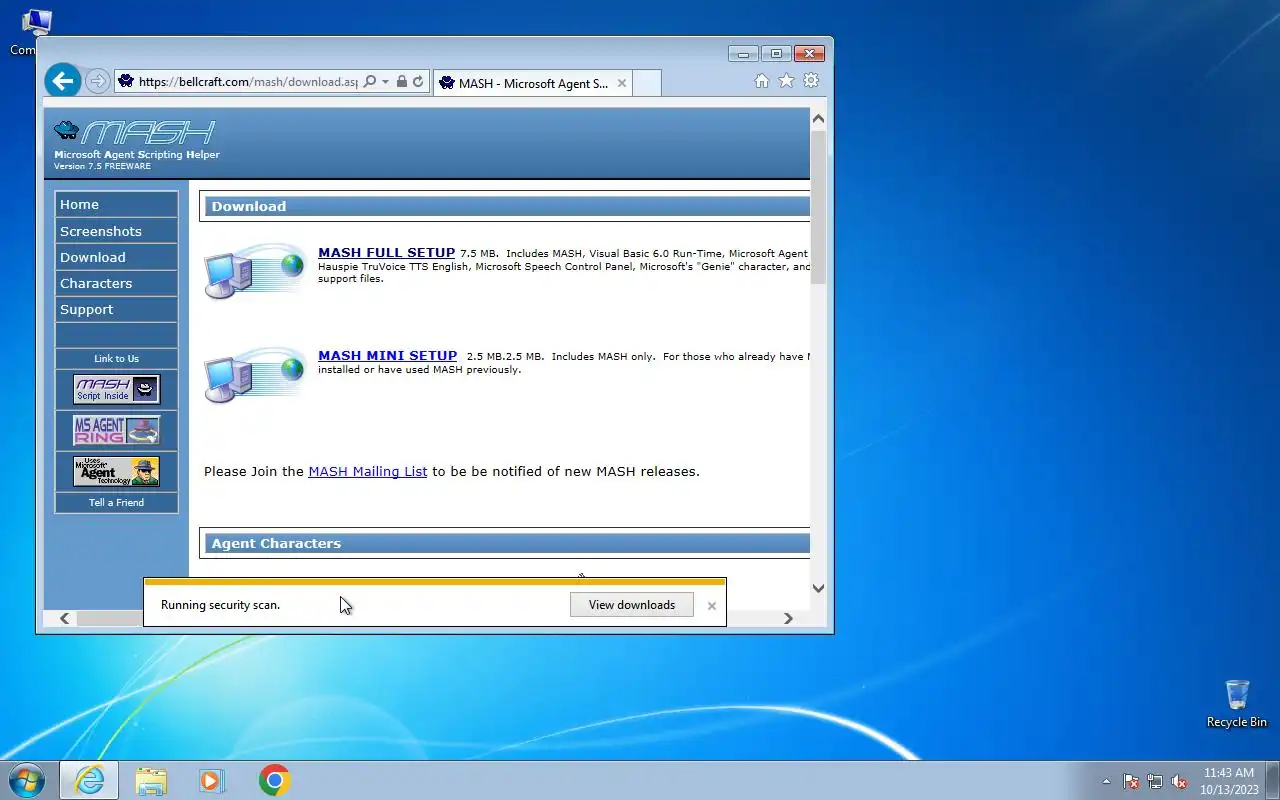
Task: Click the address bar URL field
Action: (x=247, y=82)
